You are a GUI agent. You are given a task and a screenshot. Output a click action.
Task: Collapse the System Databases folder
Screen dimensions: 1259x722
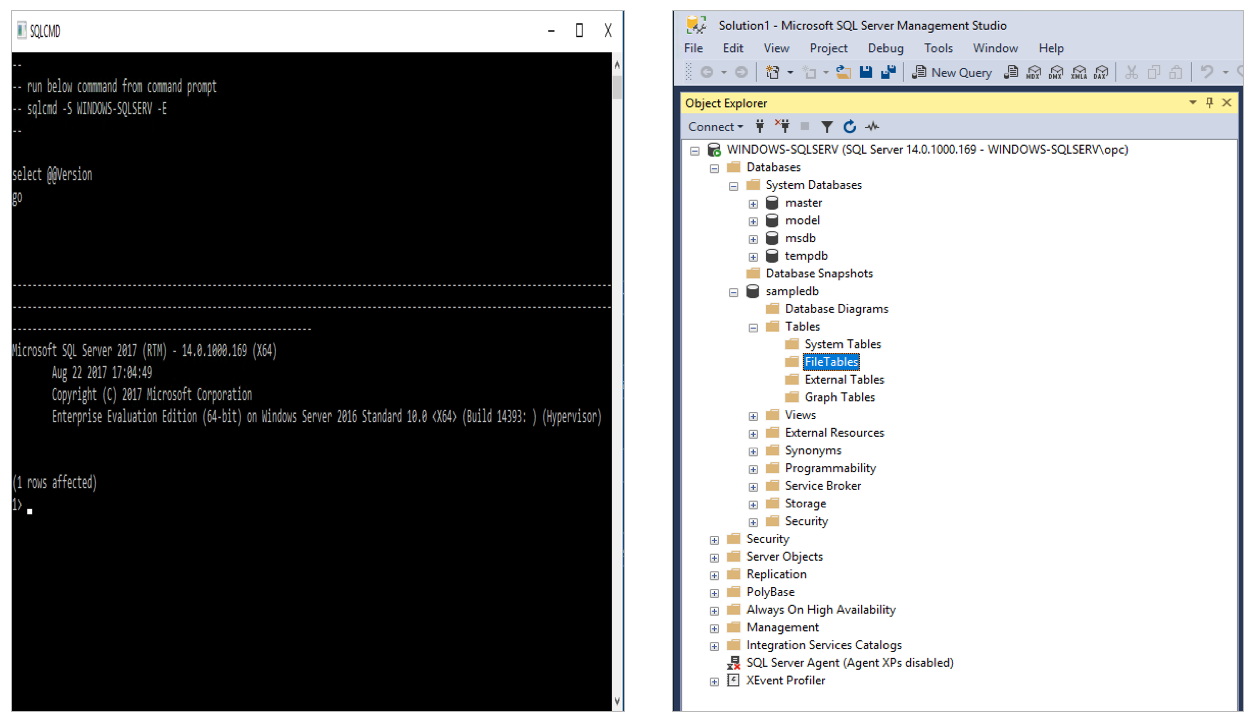pyautogui.click(x=733, y=186)
